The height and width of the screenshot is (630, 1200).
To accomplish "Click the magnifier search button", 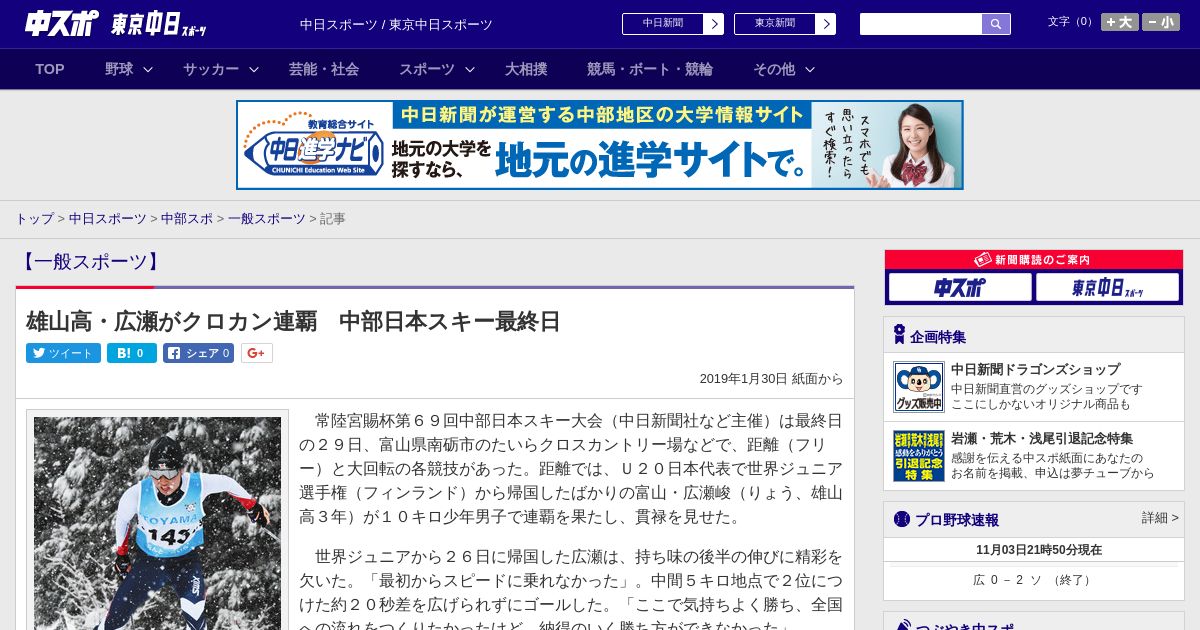I will click(996, 24).
